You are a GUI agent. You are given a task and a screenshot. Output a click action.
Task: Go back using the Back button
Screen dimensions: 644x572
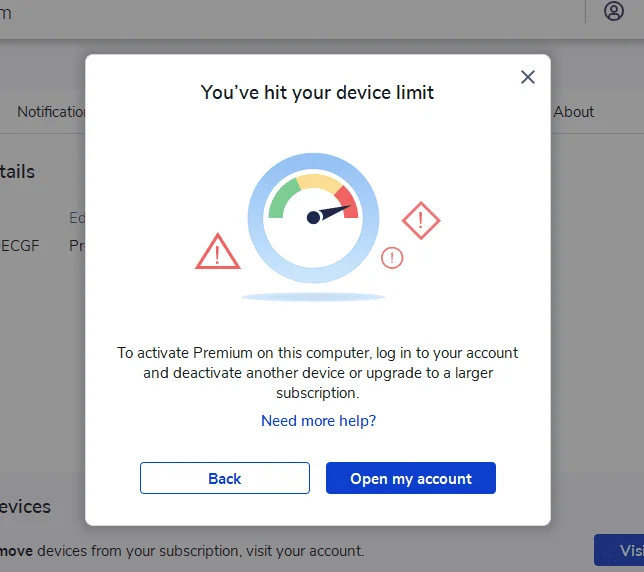tap(225, 478)
